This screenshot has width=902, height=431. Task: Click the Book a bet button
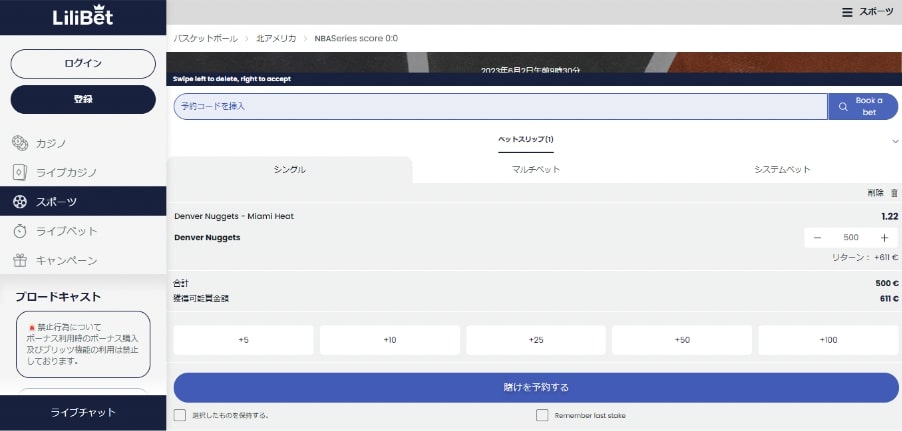click(863, 106)
